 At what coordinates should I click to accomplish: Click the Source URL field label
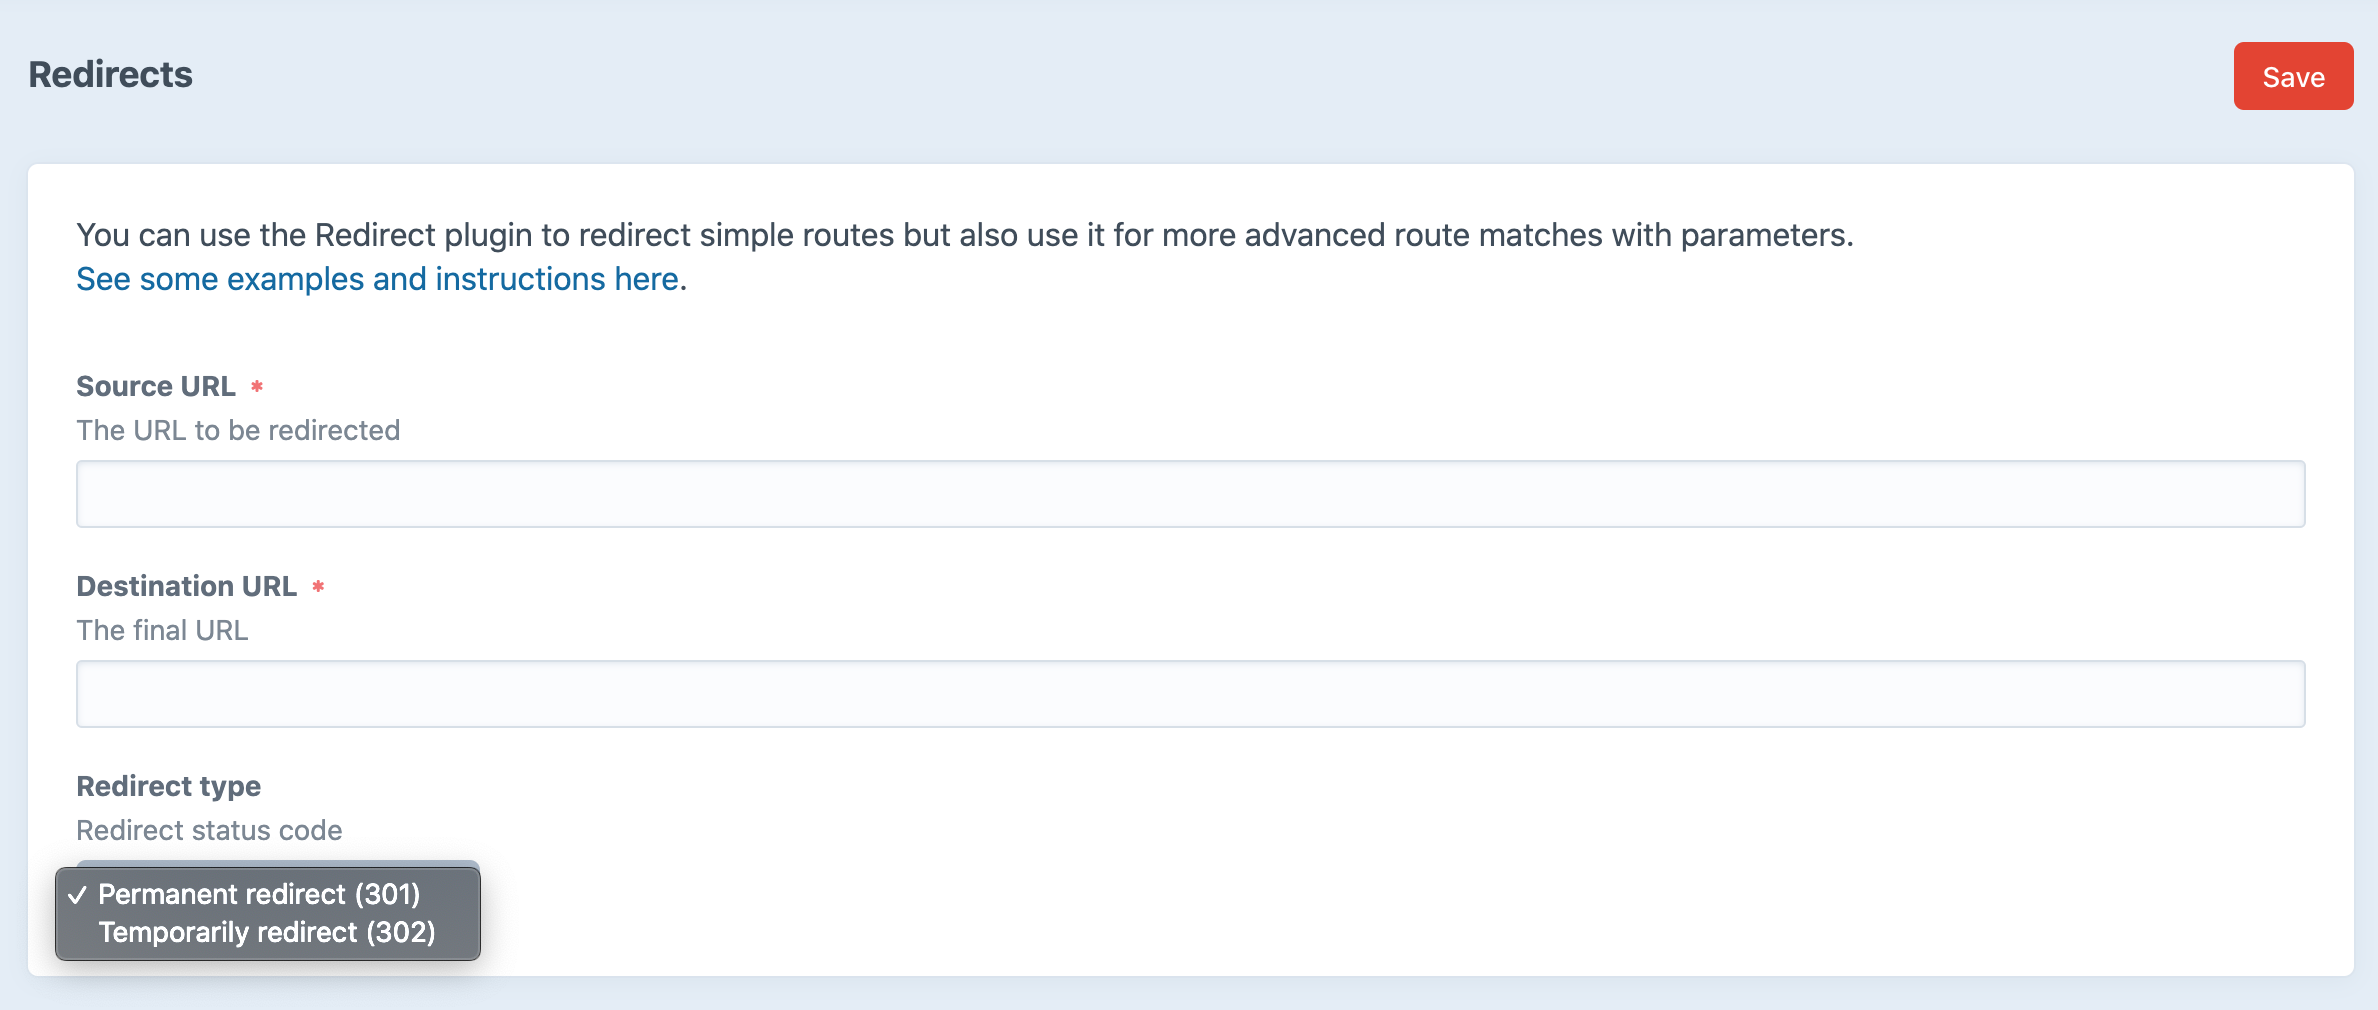click(x=156, y=386)
